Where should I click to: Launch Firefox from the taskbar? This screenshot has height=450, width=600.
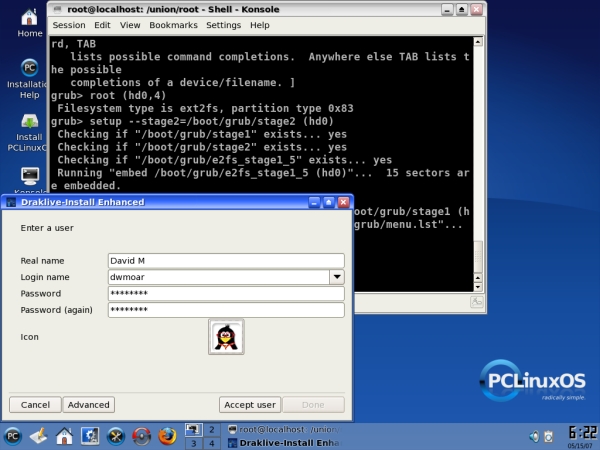click(x=167, y=436)
